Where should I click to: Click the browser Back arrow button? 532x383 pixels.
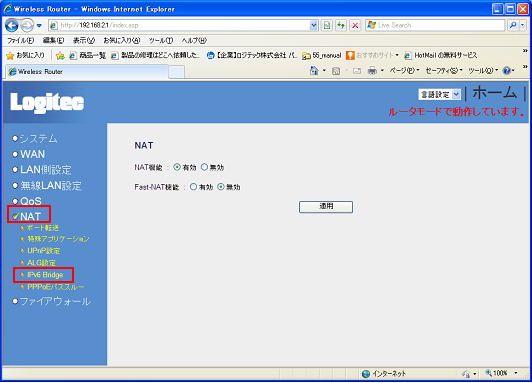12,25
